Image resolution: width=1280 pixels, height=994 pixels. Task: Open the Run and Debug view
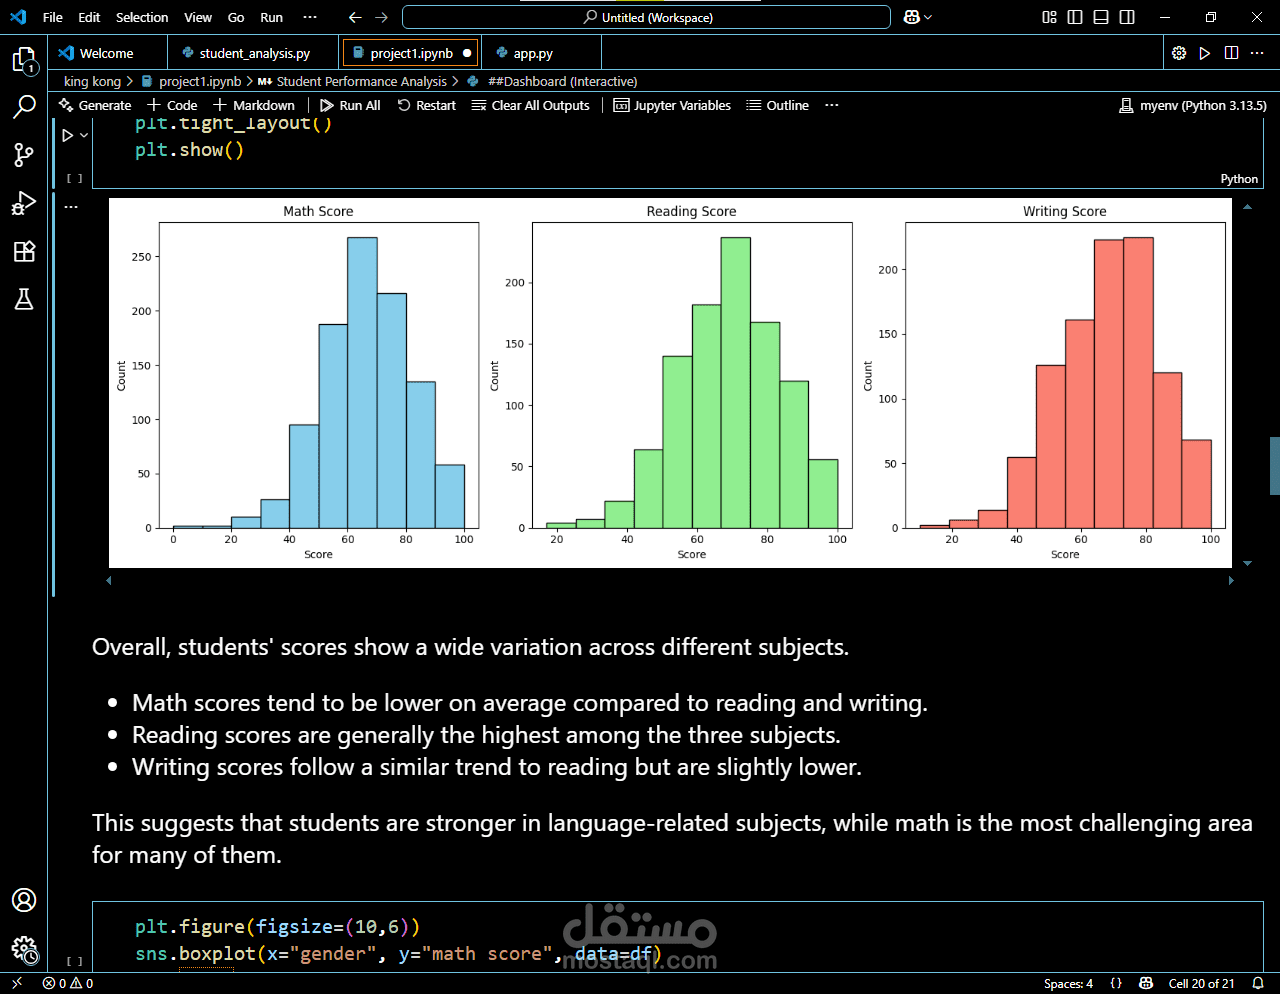24,203
